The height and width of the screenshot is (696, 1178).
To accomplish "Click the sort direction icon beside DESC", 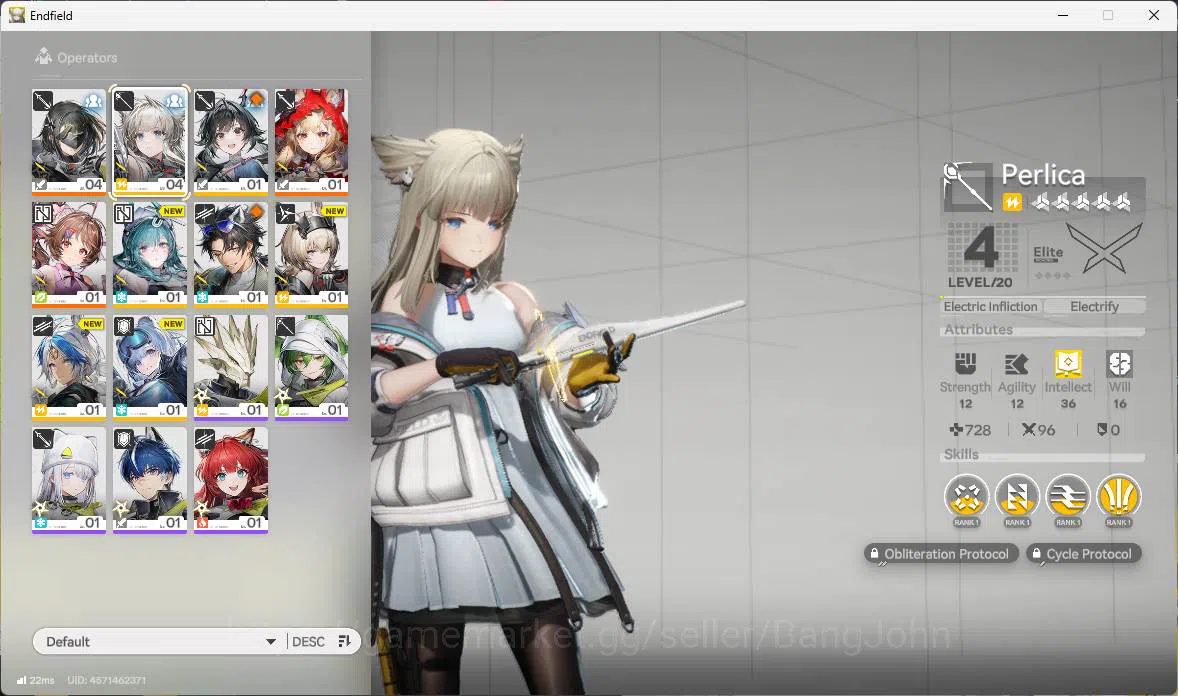I will (x=344, y=641).
